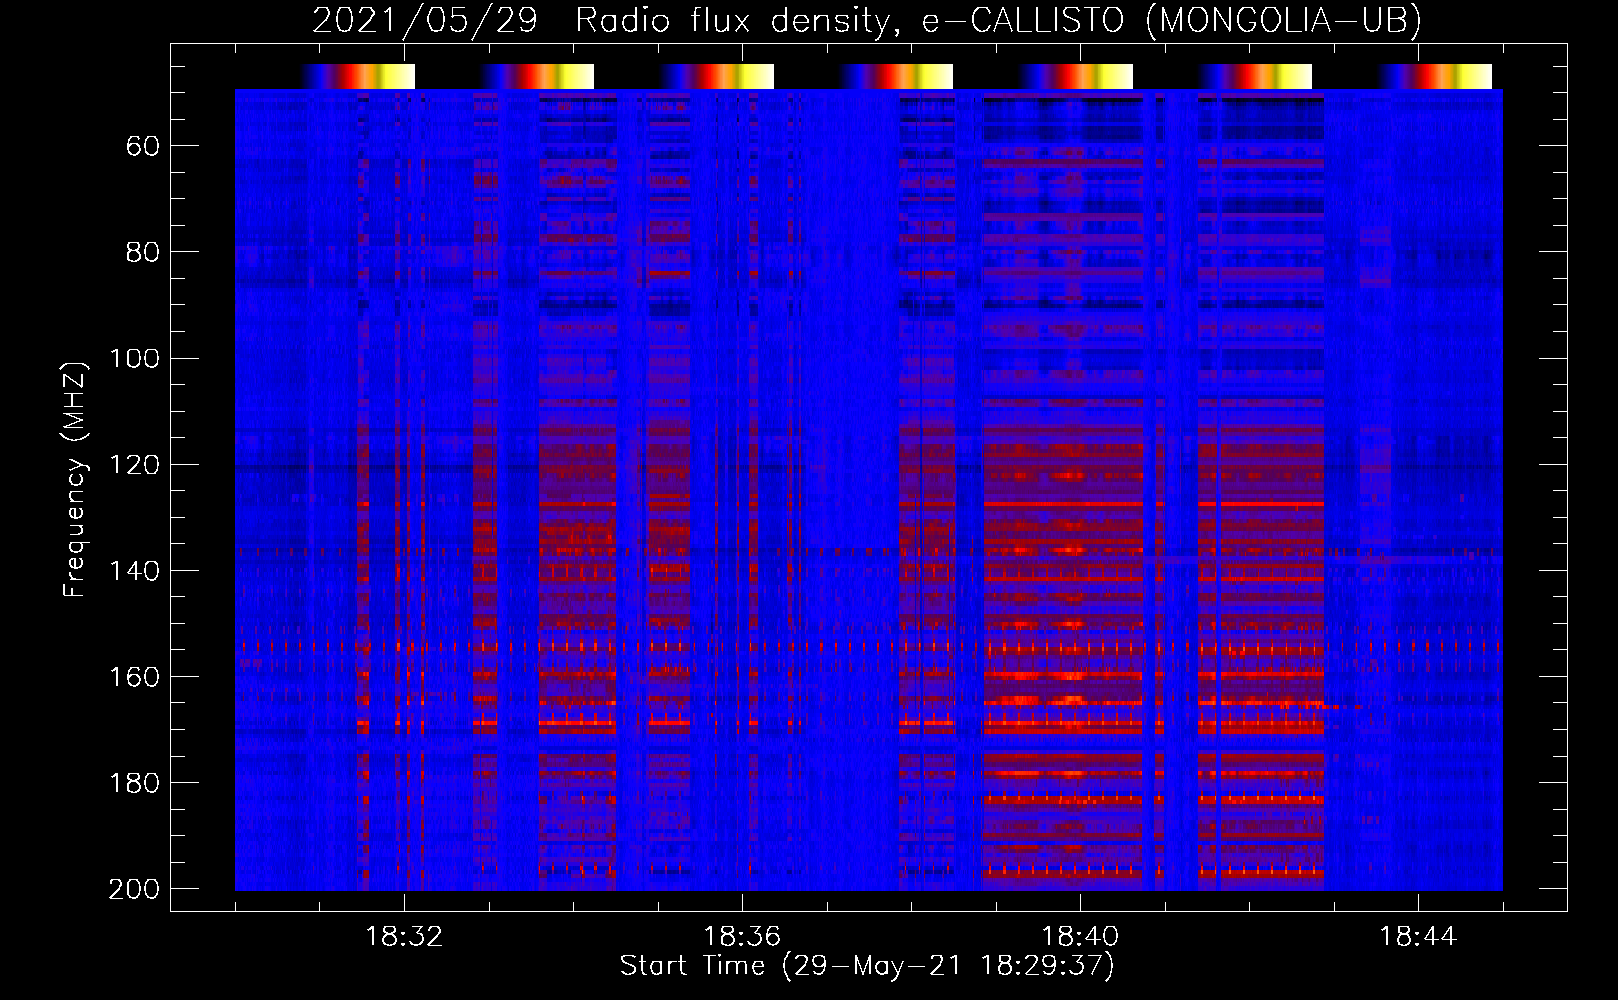Click the 60 frequency tick label
1618x1000 pixels.
coord(143,146)
